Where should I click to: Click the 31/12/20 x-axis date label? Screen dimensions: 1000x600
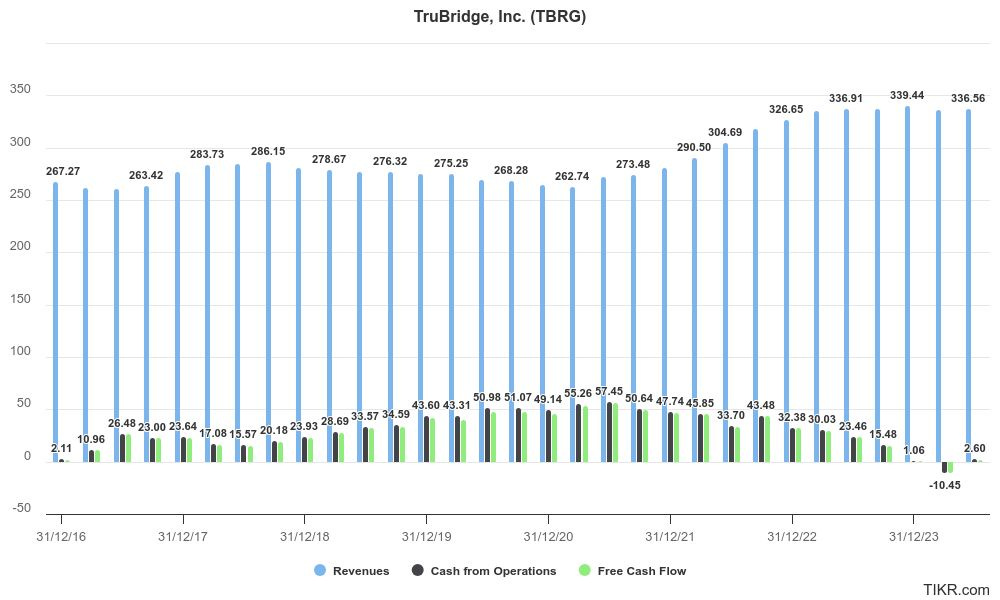(548, 537)
